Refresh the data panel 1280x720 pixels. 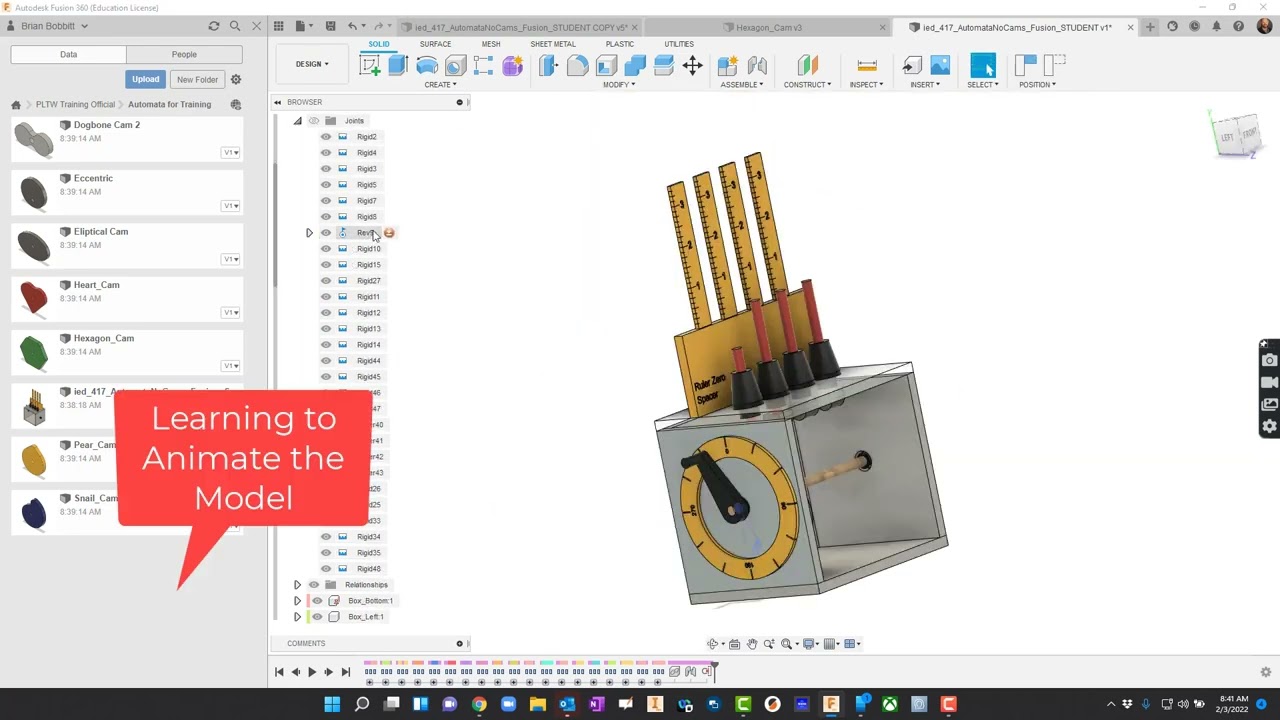pyautogui.click(x=214, y=26)
